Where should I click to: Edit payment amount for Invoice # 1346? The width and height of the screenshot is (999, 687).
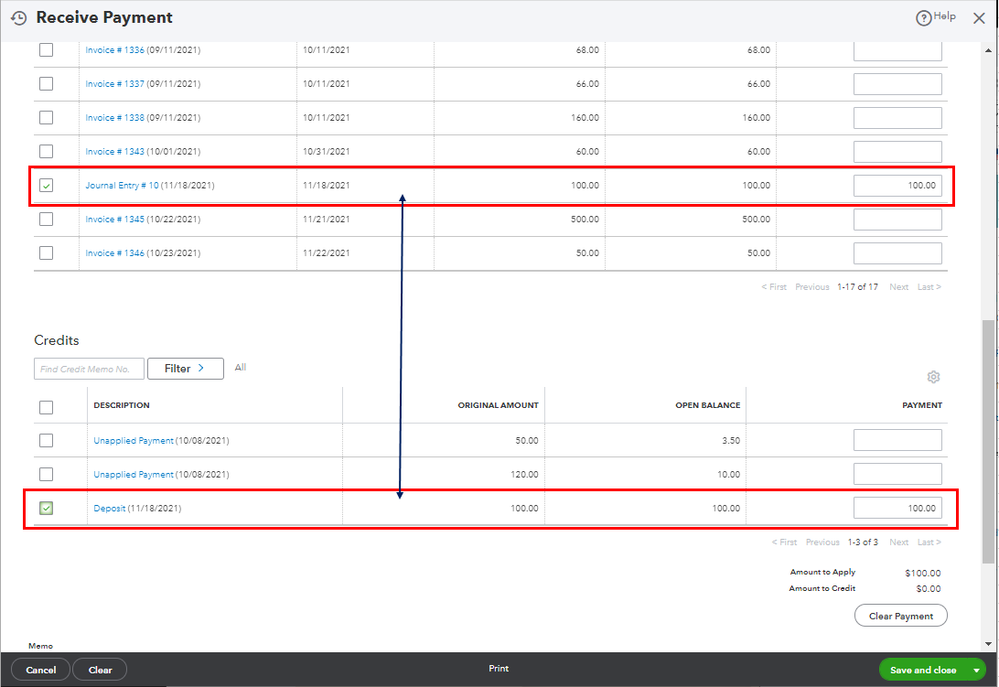coord(897,253)
